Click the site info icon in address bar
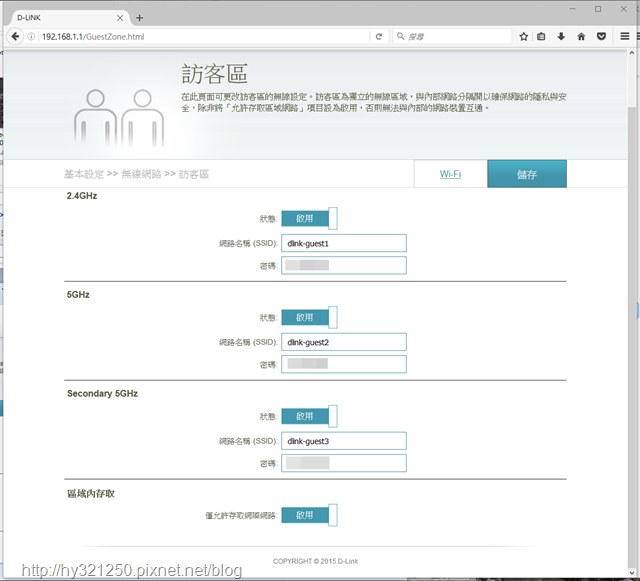This screenshot has height=581, width=640. pos(31,36)
